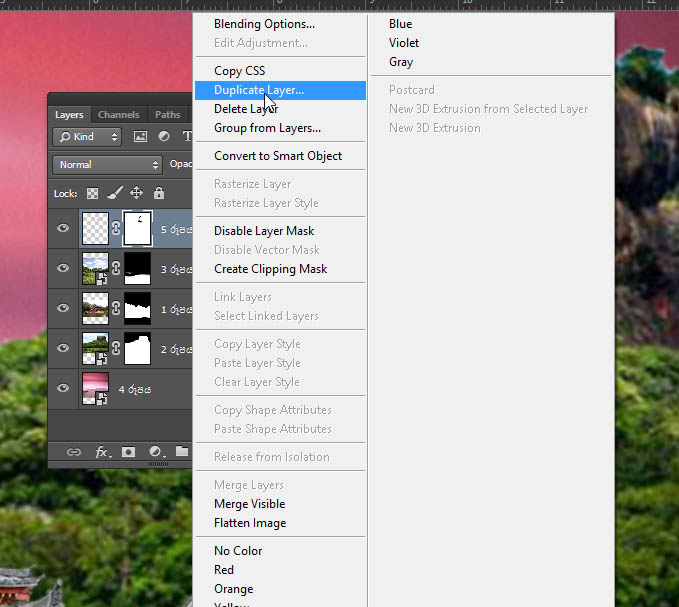Choose the Red color label
Image resolution: width=679 pixels, height=607 pixels.
224,570
